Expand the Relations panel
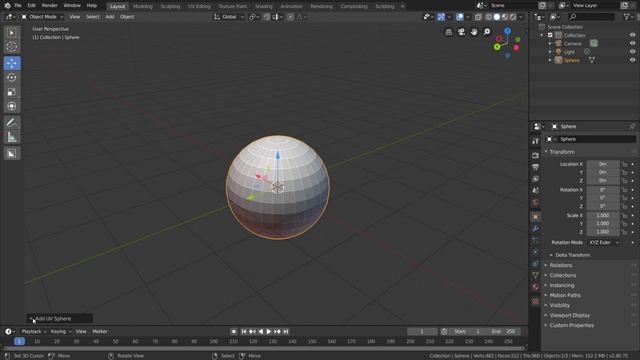 coord(560,265)
